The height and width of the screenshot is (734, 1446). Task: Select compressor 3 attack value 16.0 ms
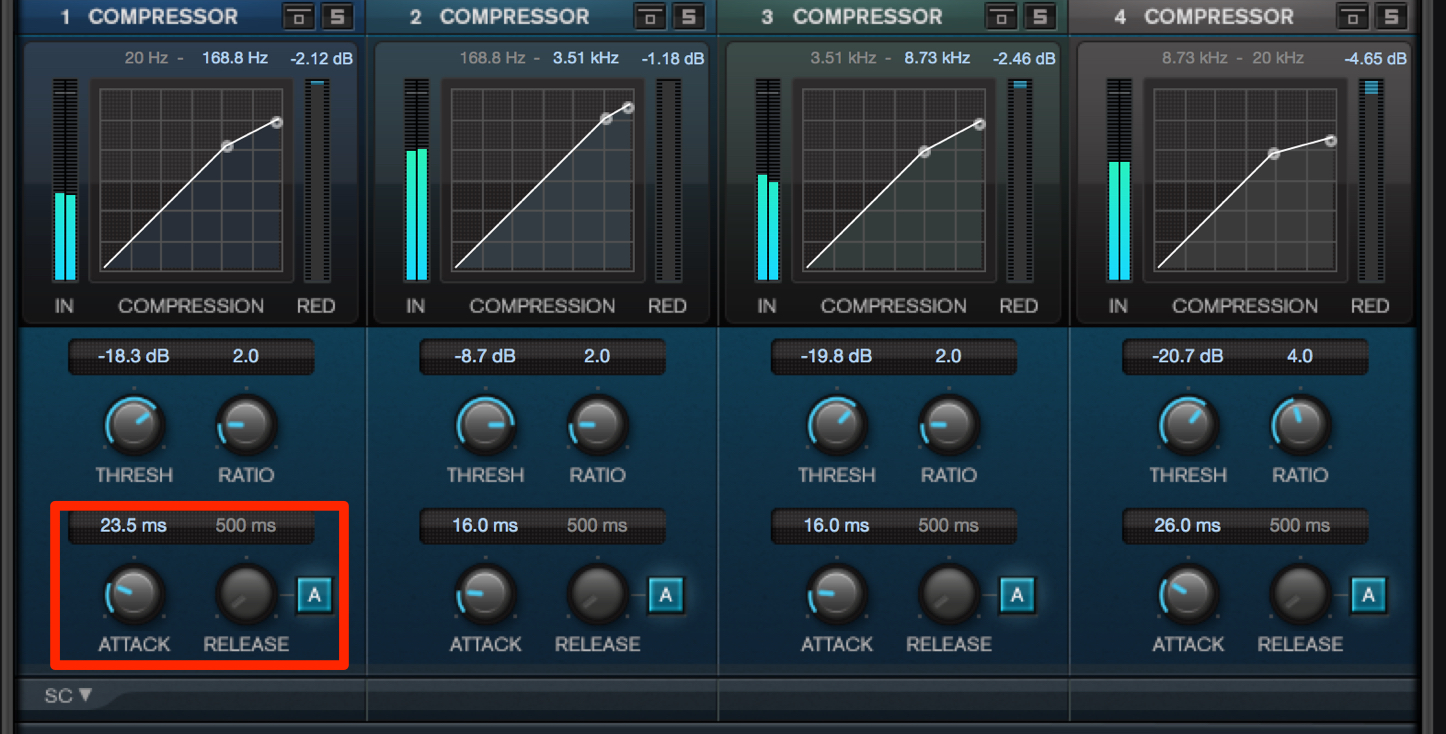[x=836, y=525]
